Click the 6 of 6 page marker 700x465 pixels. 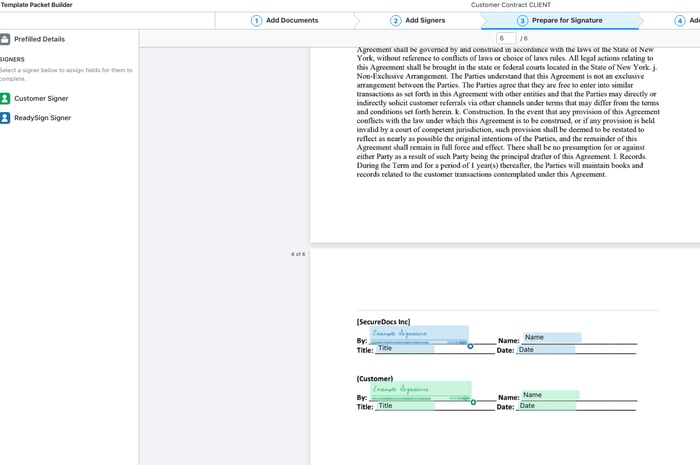coord(298,254)
